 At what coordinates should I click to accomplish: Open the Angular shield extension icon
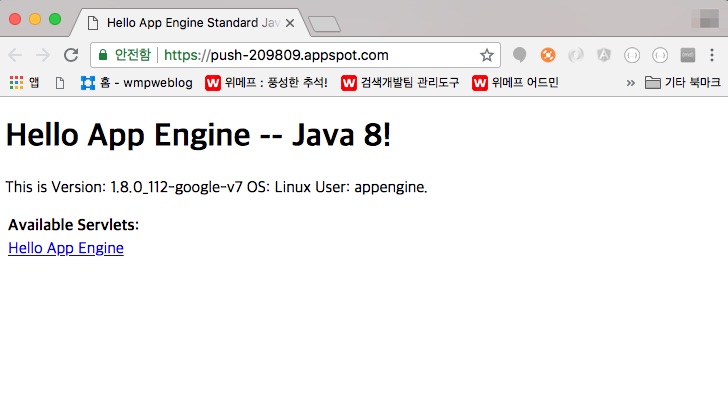click(604, 56)
